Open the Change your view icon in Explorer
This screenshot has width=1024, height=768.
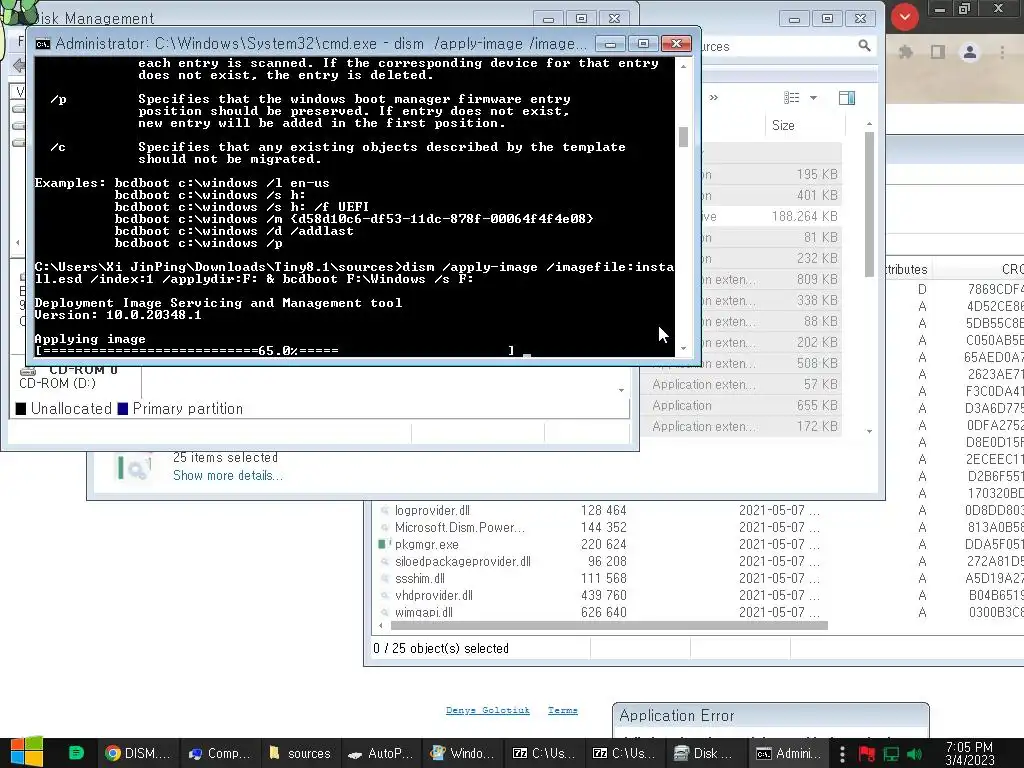pyautogui.click(x=792, y=98)
